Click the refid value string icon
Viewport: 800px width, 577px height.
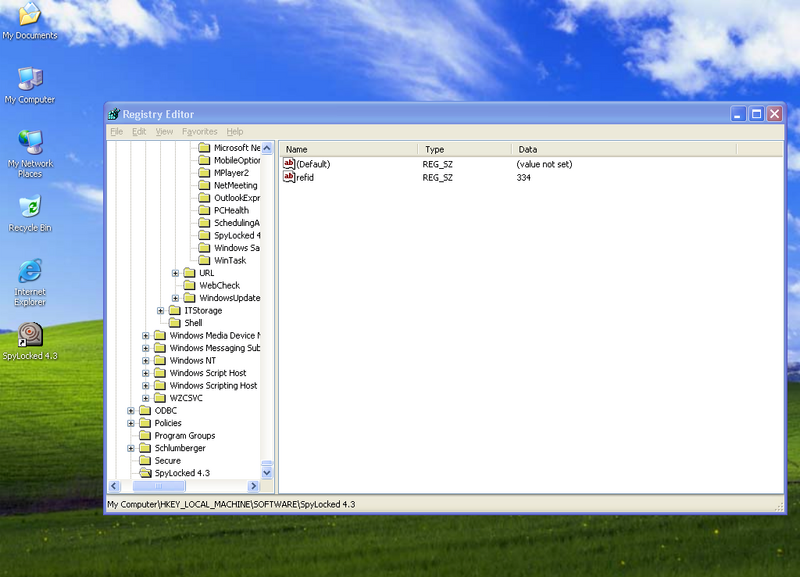[289, 177]
